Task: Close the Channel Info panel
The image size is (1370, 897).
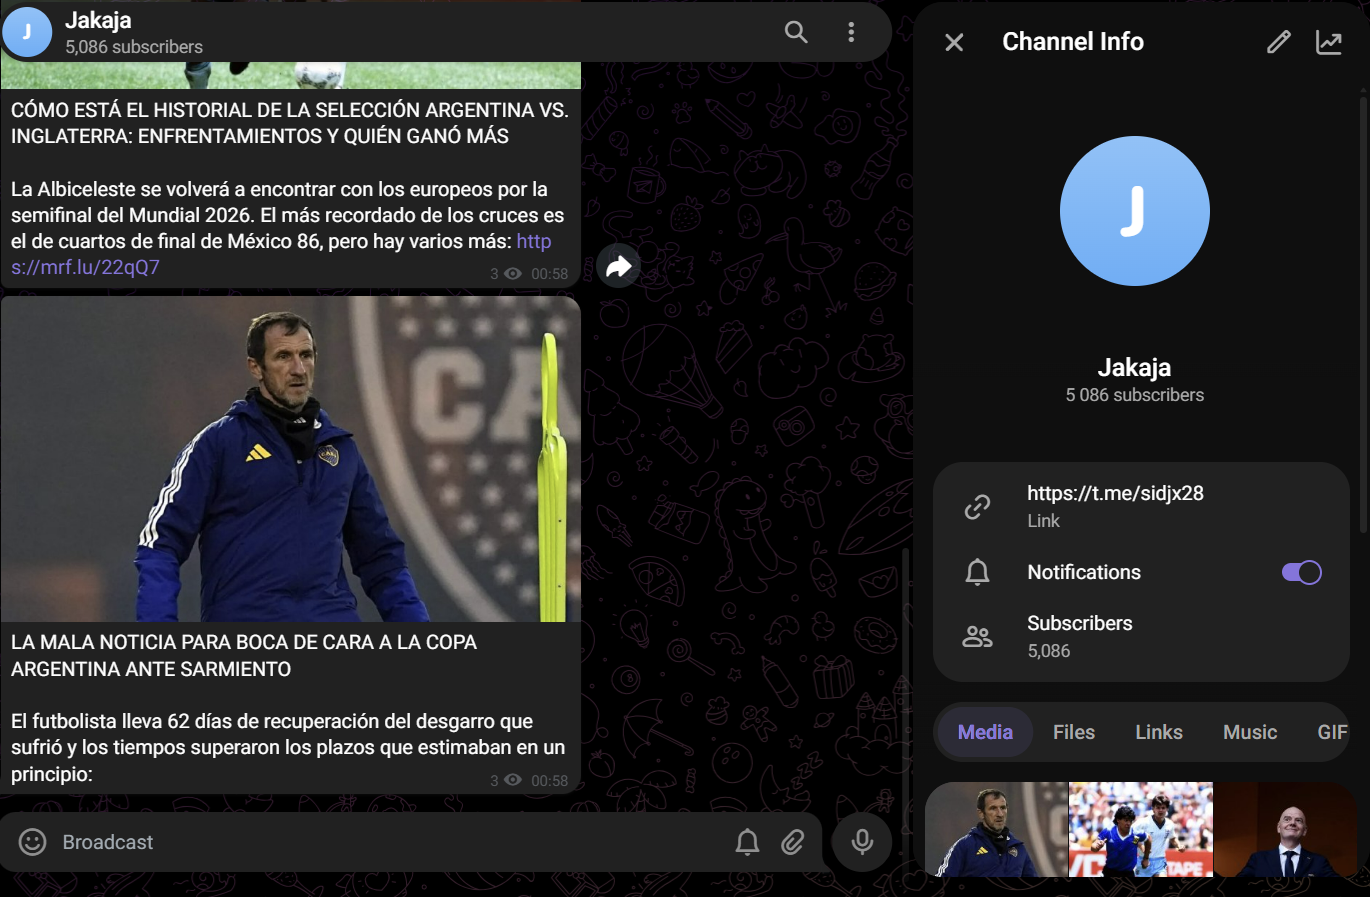Action: click(954, 42)
